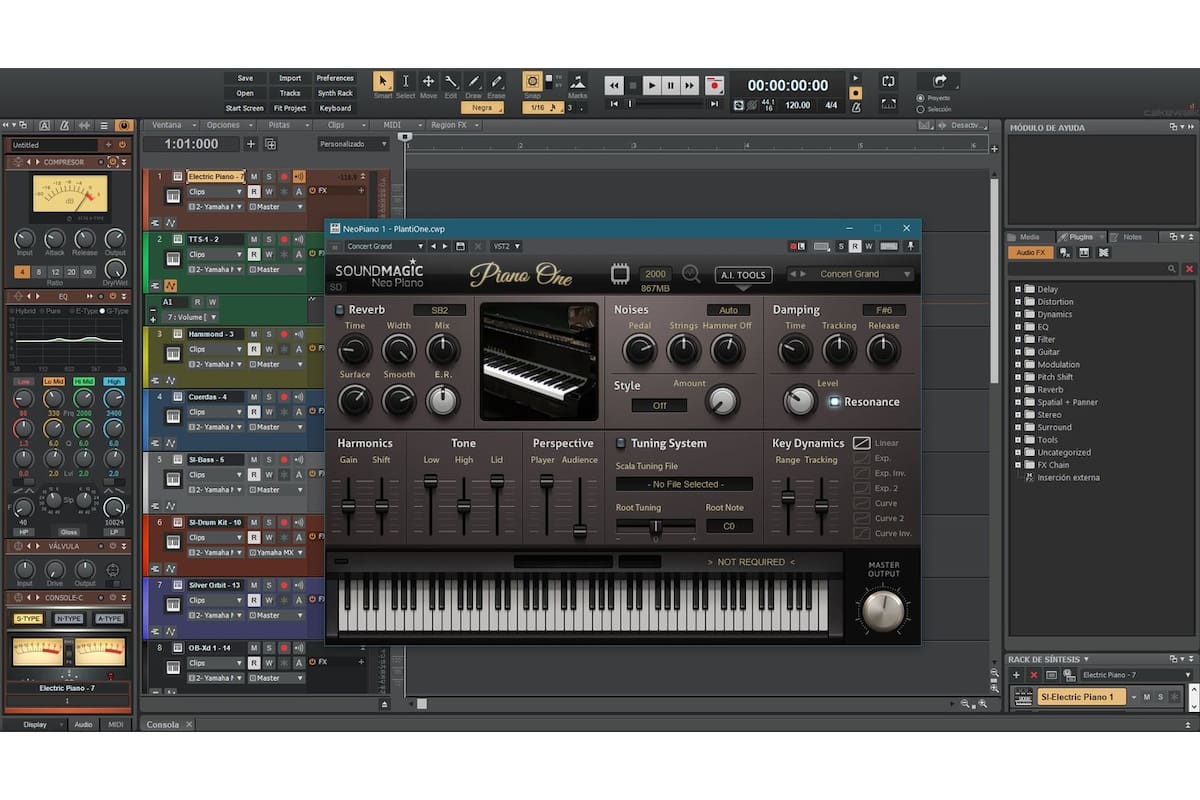This screenshot has width=1200, height=800.
Task: Adjust the Root Tuning slider
Action: coord(655,524)
